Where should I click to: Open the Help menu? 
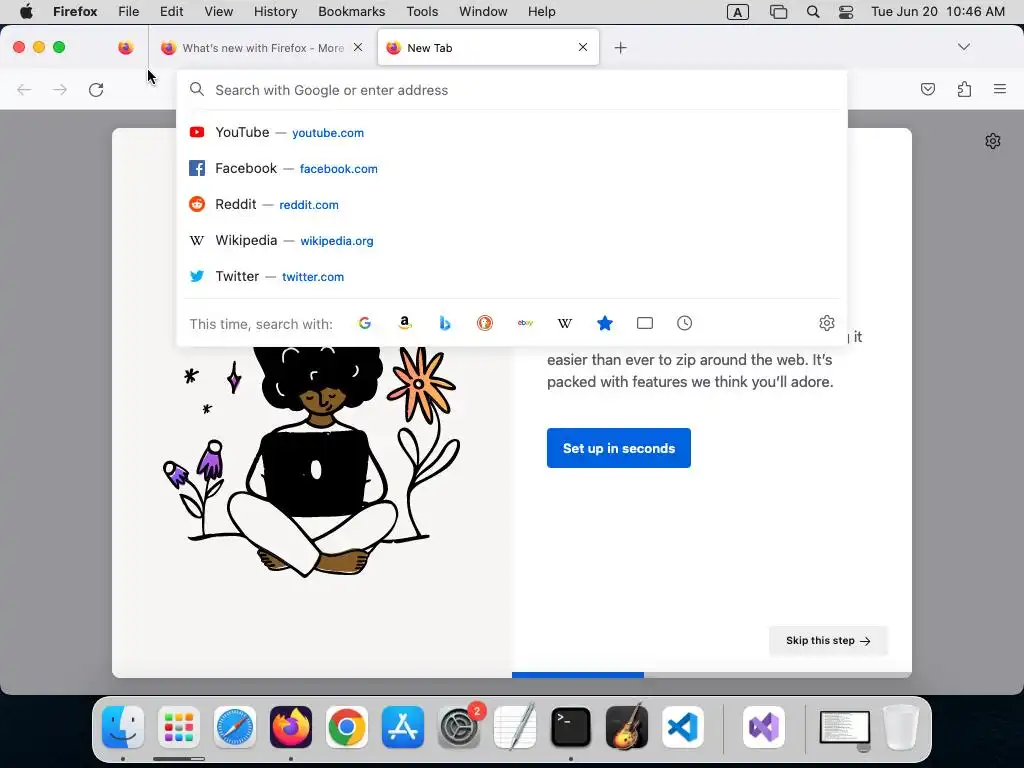coord(541,12)
